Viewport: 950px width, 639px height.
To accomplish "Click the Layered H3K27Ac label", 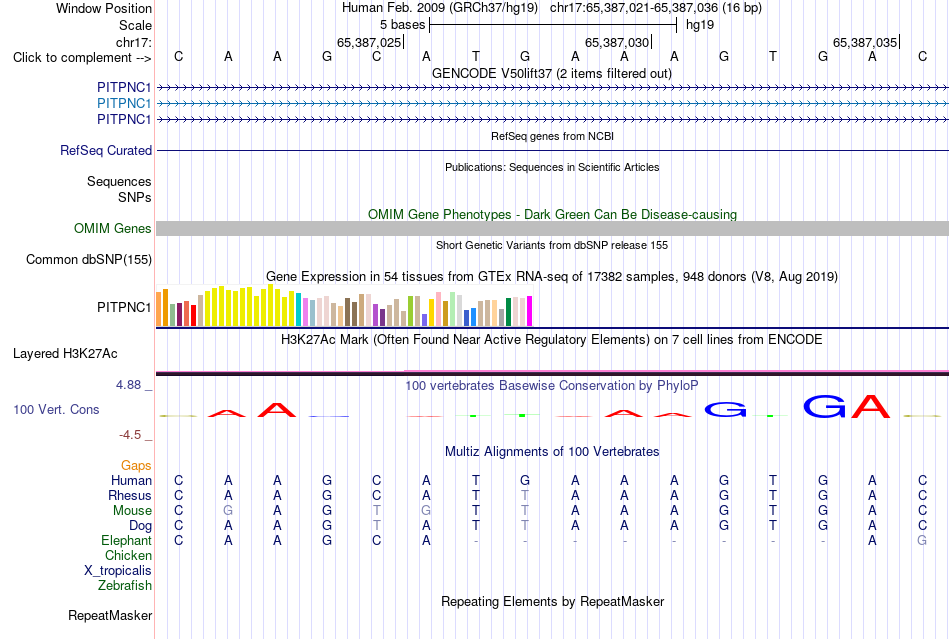I will tap(65, 354).
